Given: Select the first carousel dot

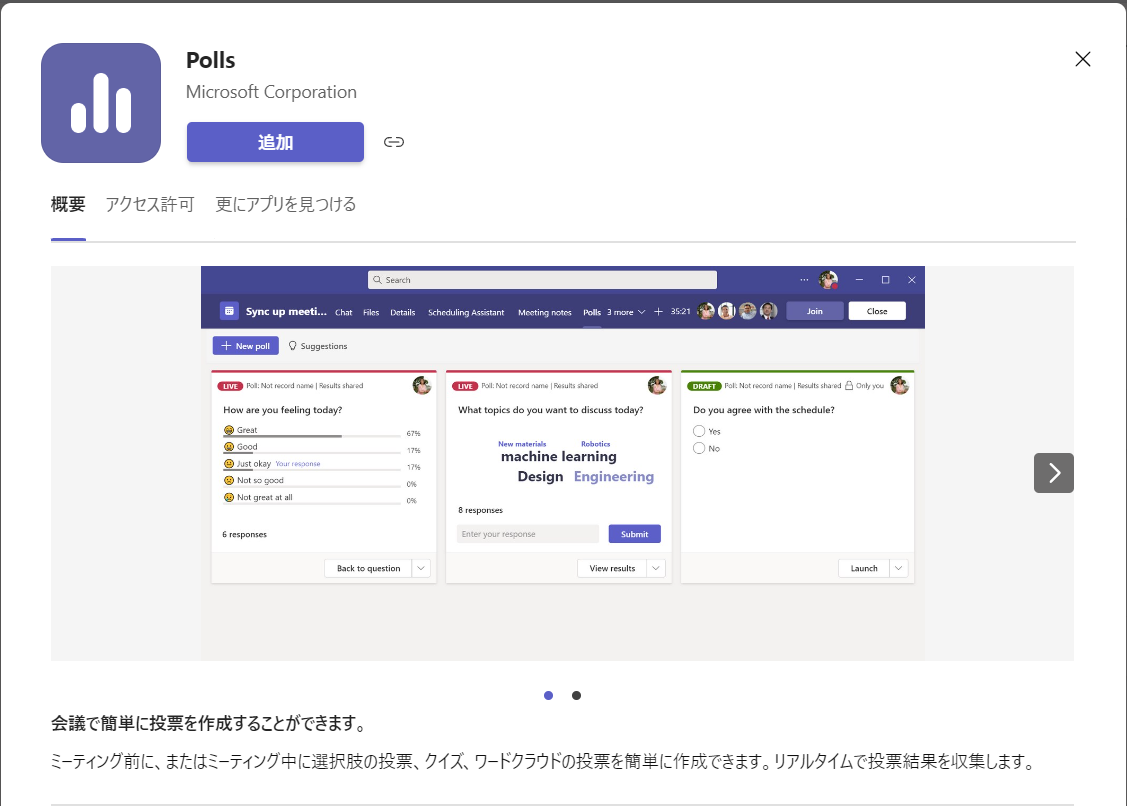Looking at the screenshot, I should pos(548,695).
